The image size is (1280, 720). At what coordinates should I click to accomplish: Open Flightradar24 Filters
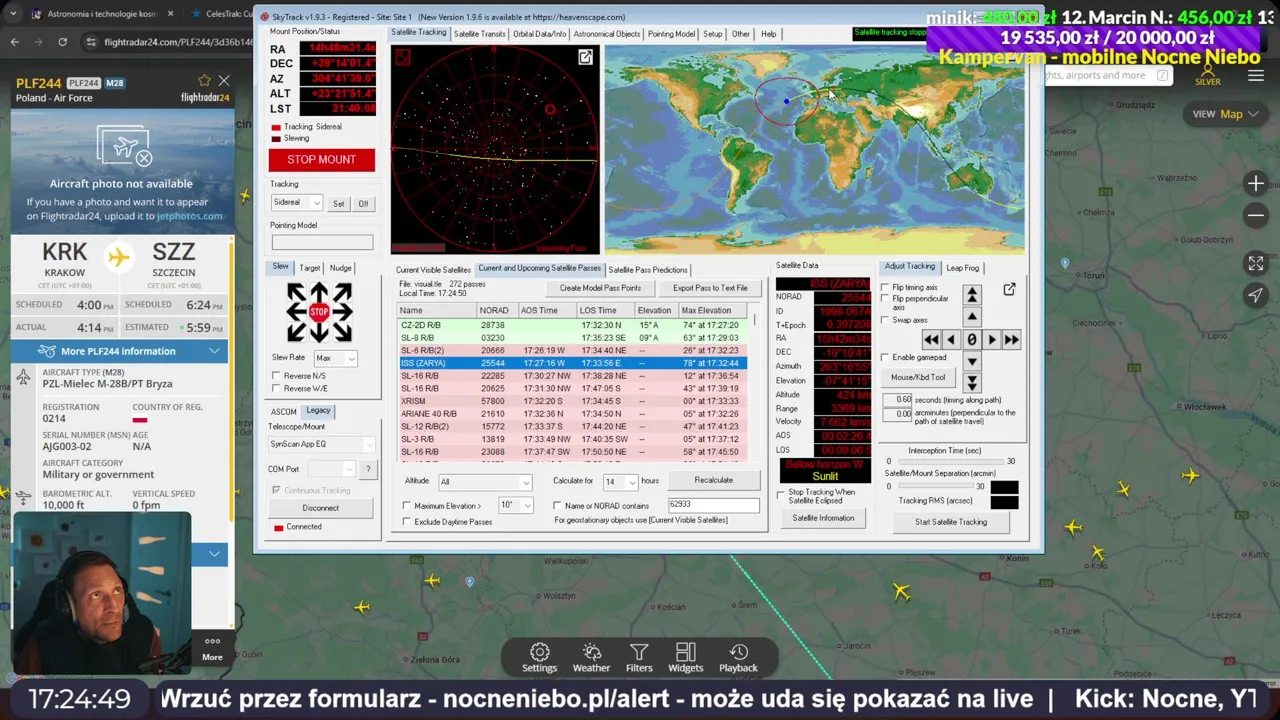[639, 658]
